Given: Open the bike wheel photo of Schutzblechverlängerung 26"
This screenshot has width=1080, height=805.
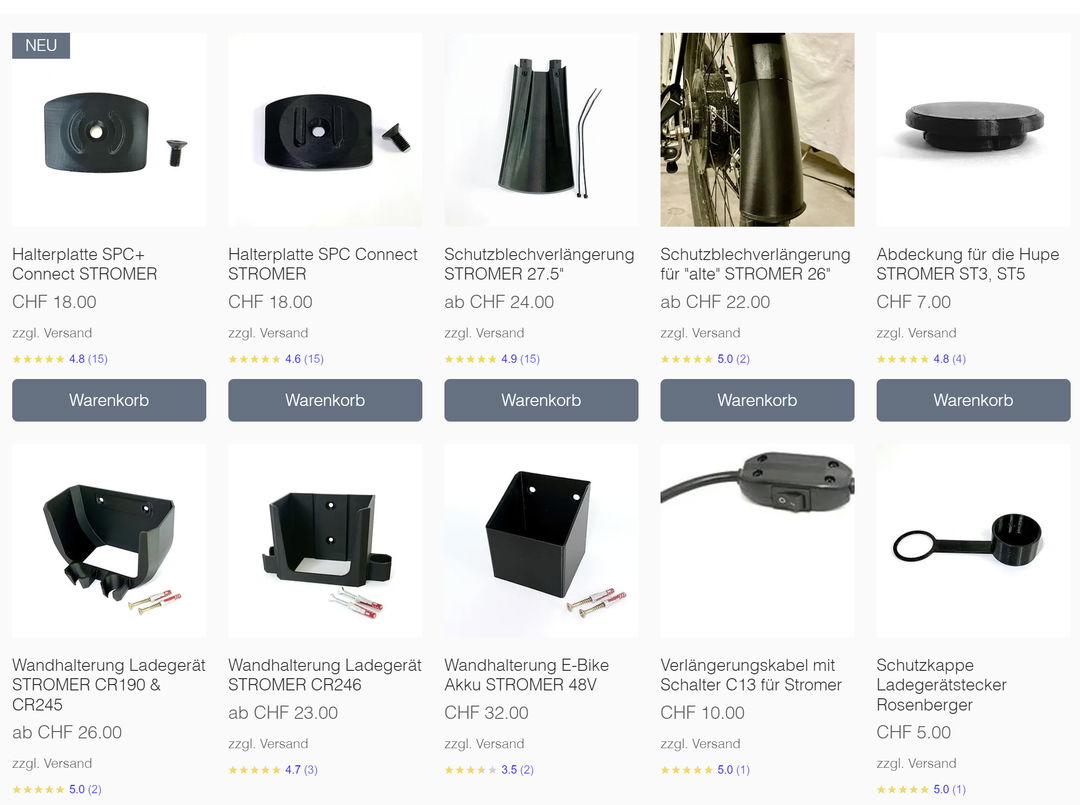Looking at the screenshot, I should tap(757, 129).
